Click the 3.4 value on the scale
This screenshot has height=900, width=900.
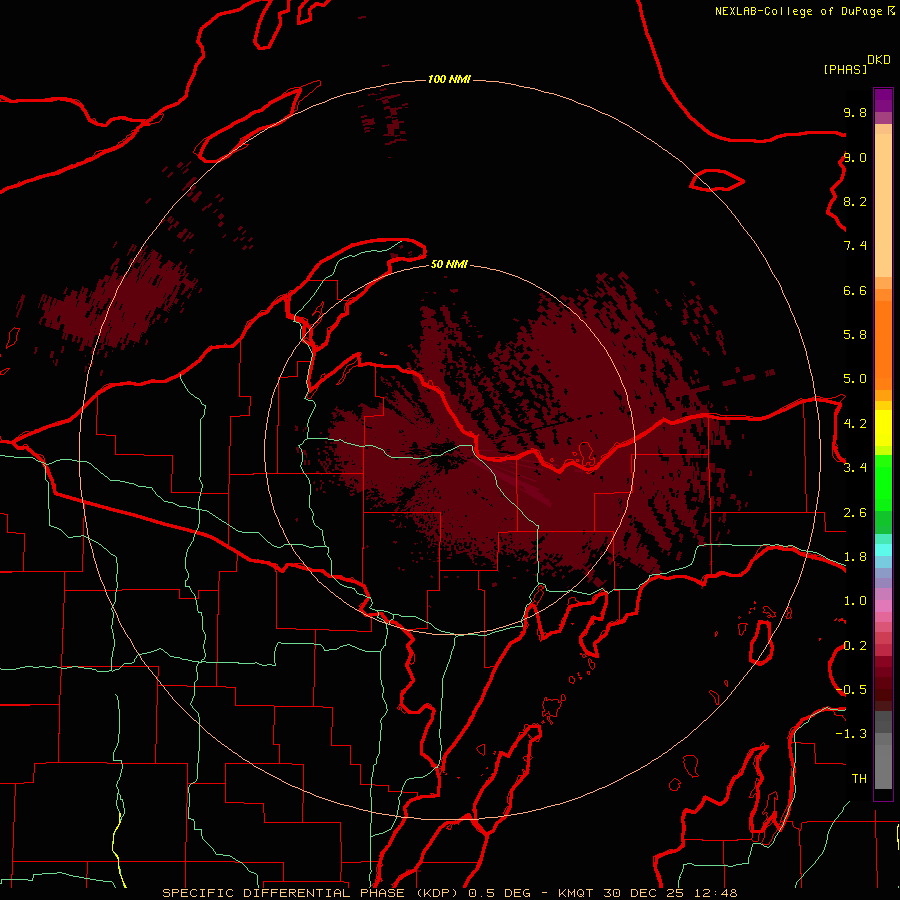pyautogui.click(x=855, y=468)
